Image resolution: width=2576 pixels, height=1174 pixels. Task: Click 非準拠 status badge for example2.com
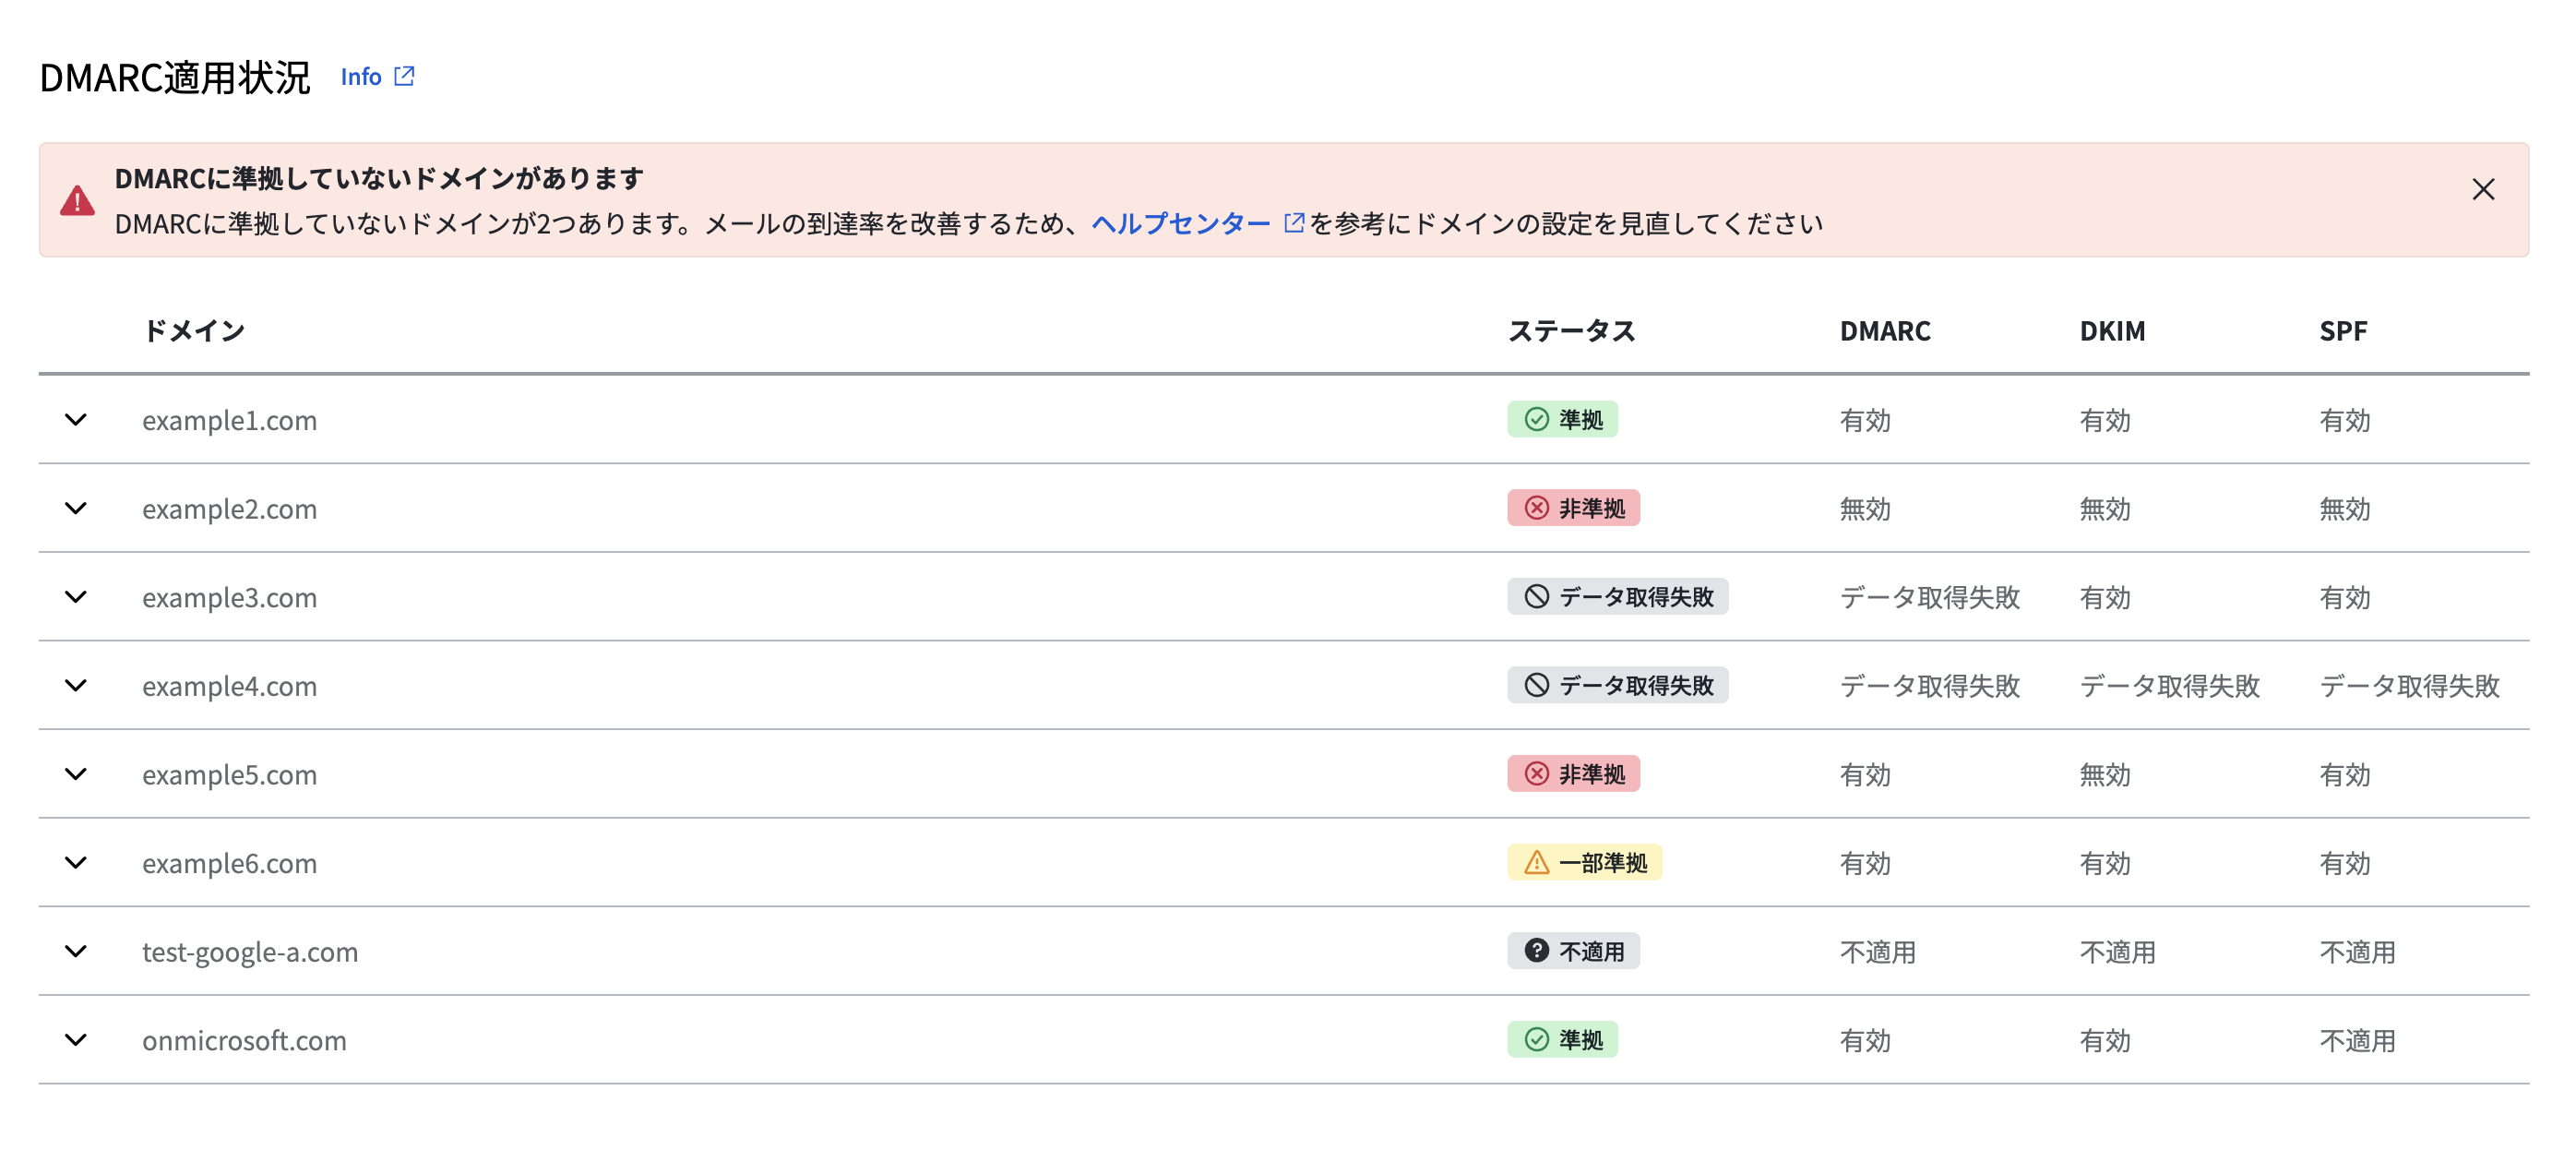[1573, 508]
